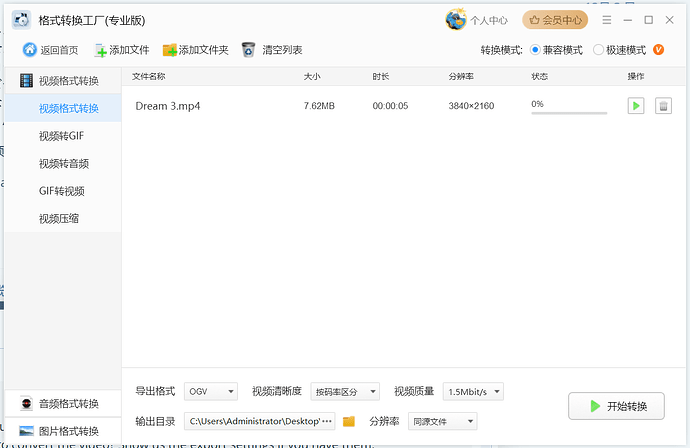Screen dimensions: 690x448
Task: Click the 分辨率 column header
Action: click(461, 77)
